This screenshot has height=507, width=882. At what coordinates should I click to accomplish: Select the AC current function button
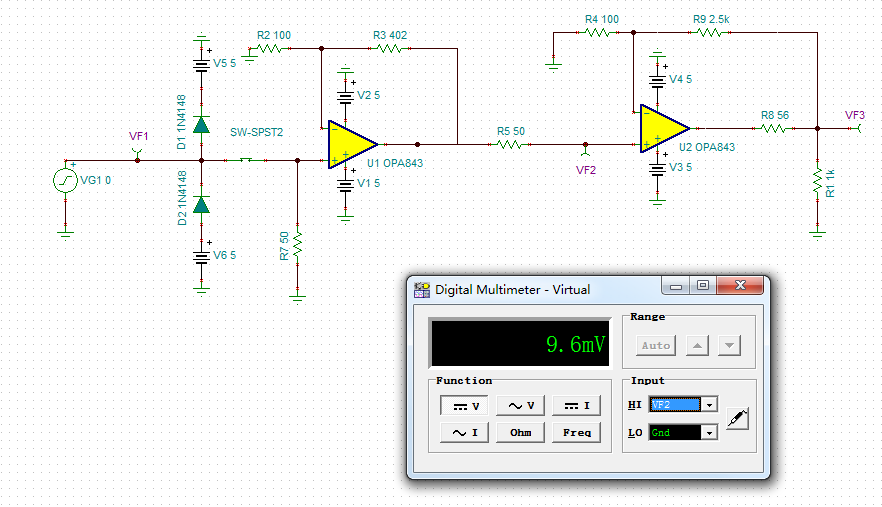tap(464, 433)
